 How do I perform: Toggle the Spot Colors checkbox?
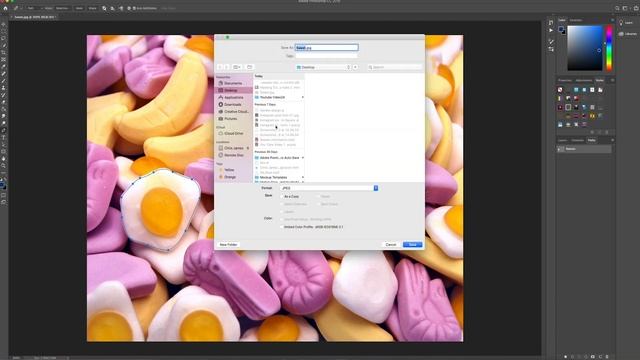pos(318,204)
